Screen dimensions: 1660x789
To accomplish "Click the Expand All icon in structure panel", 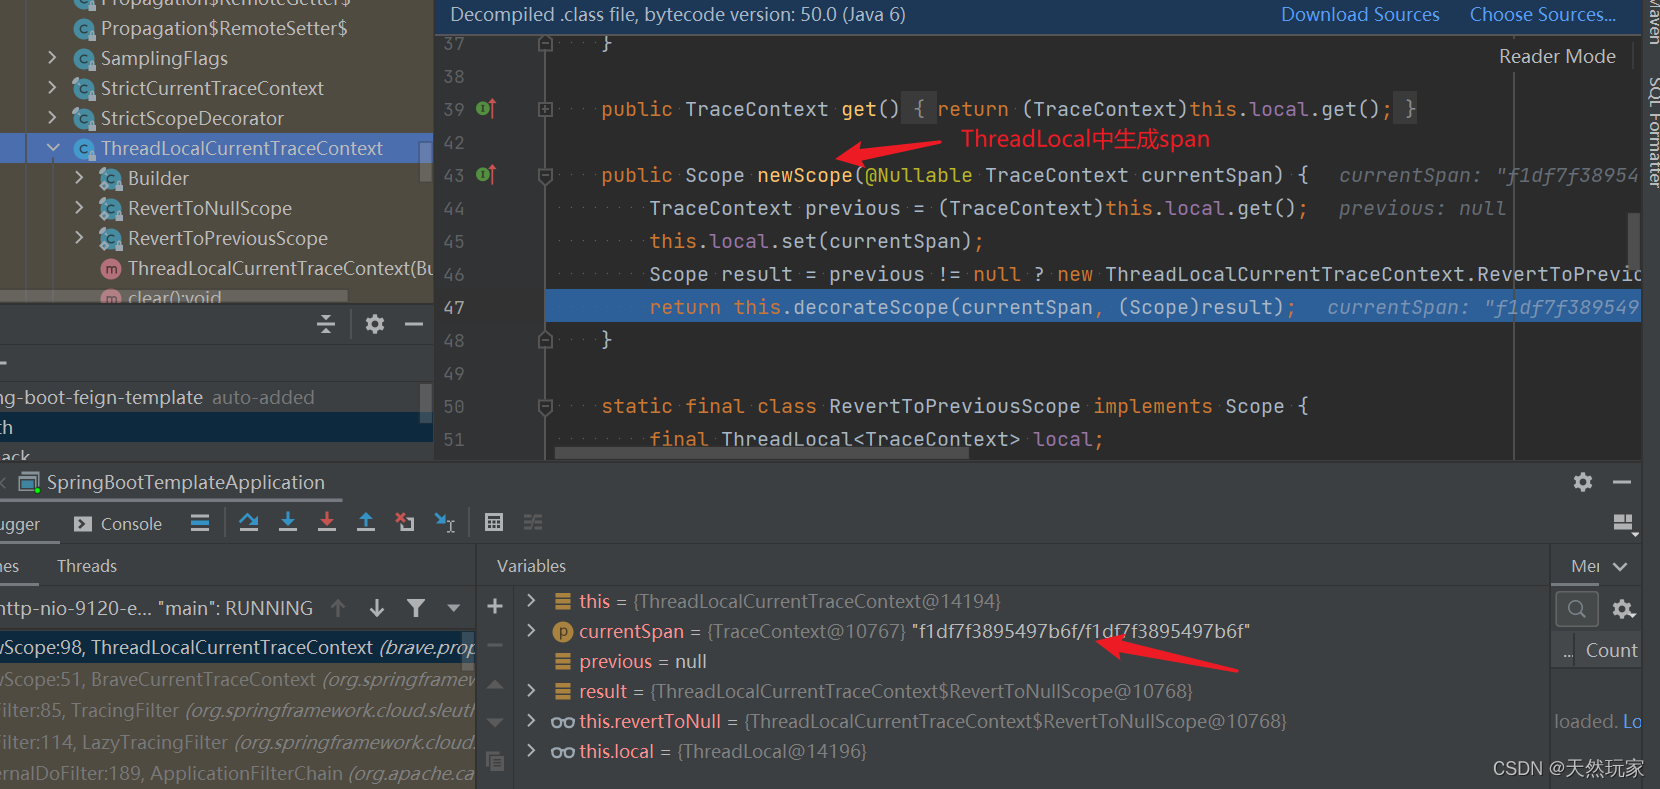I will pyautogui.click(x=326, y=324).
